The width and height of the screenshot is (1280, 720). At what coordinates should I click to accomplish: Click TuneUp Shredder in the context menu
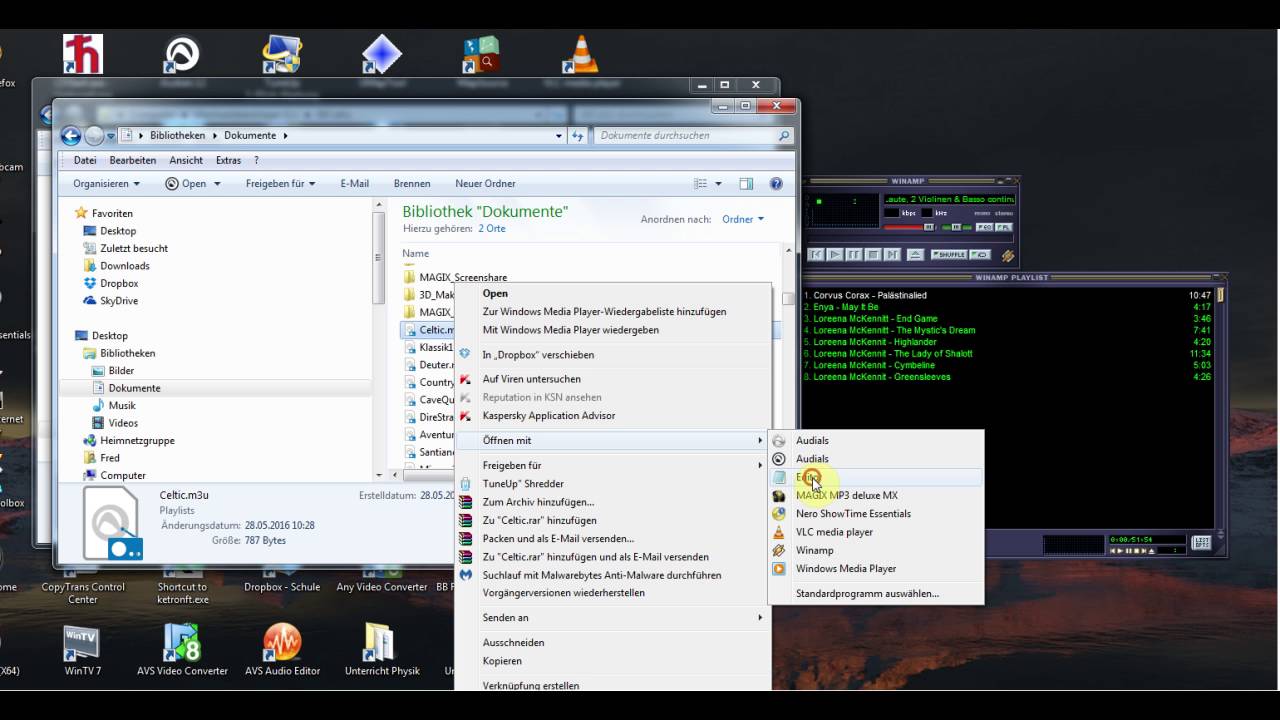[x=612, y=483]
